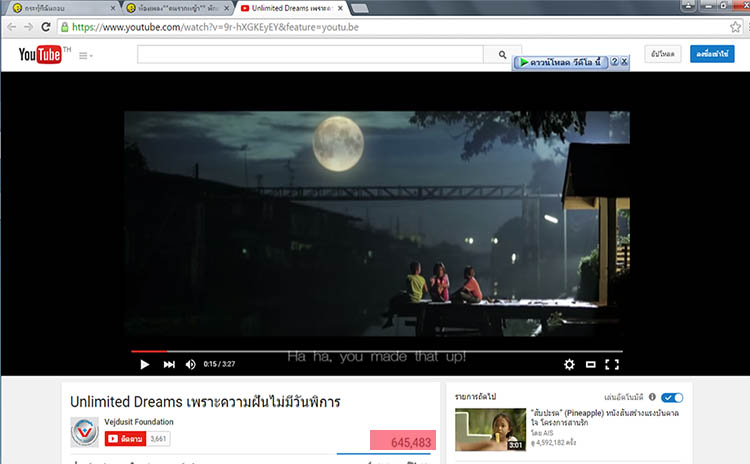Image resolution: width=750 pixels, height=464 pixels.
Task: Click the video title Unlimited Dreams
Action: [x=205, y=402]
